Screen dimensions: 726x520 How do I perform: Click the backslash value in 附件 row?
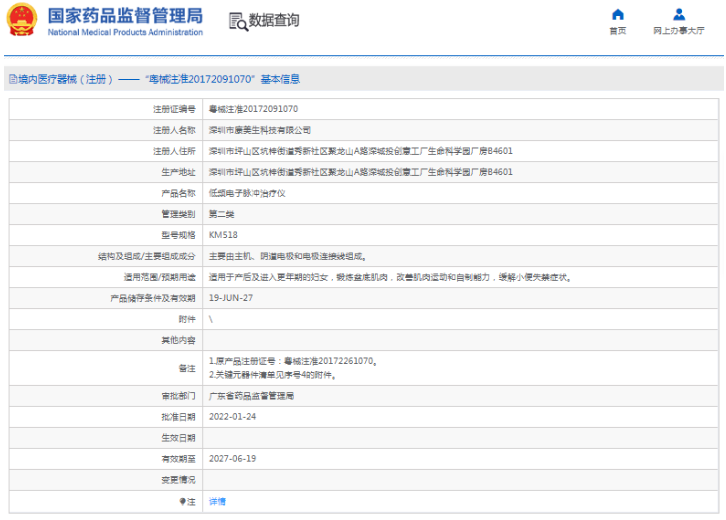coord(211,319)
